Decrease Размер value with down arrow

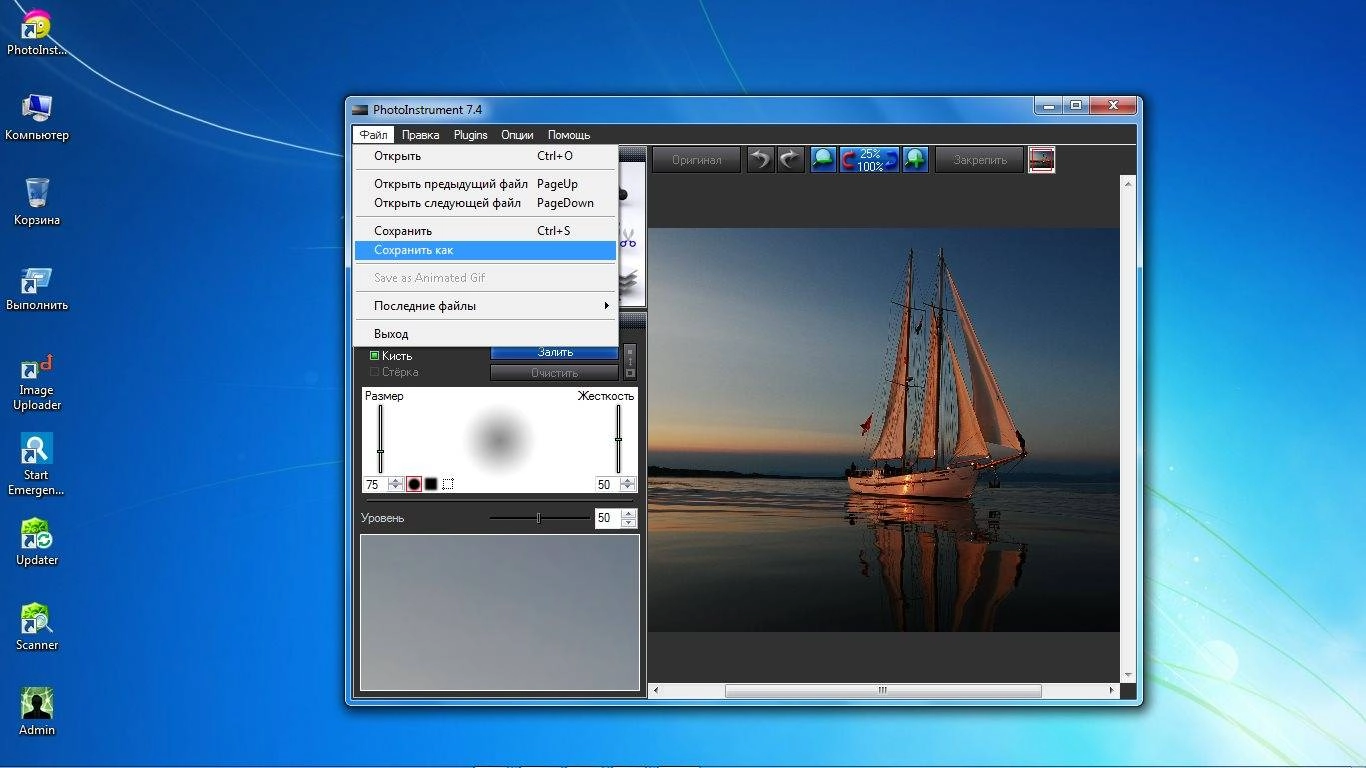click(x=396, y=488)
